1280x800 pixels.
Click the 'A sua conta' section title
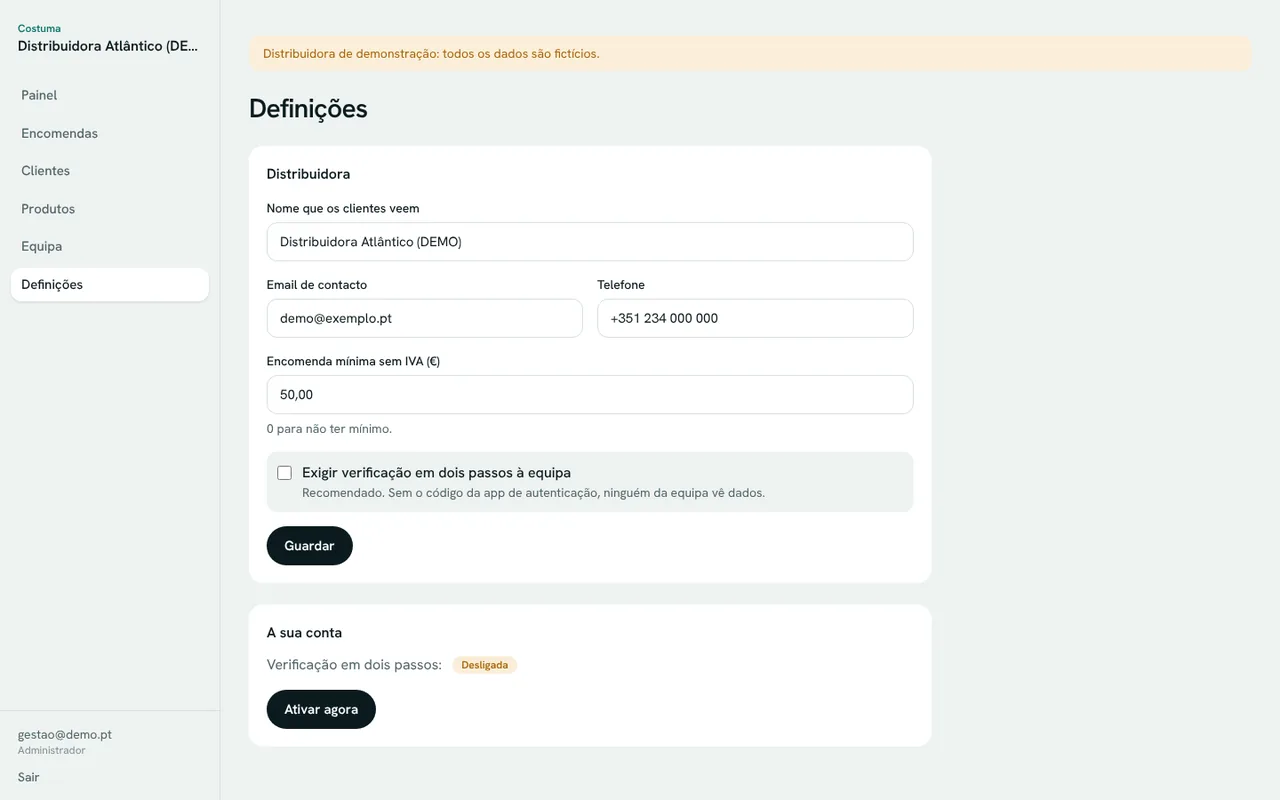coord(304,633)
